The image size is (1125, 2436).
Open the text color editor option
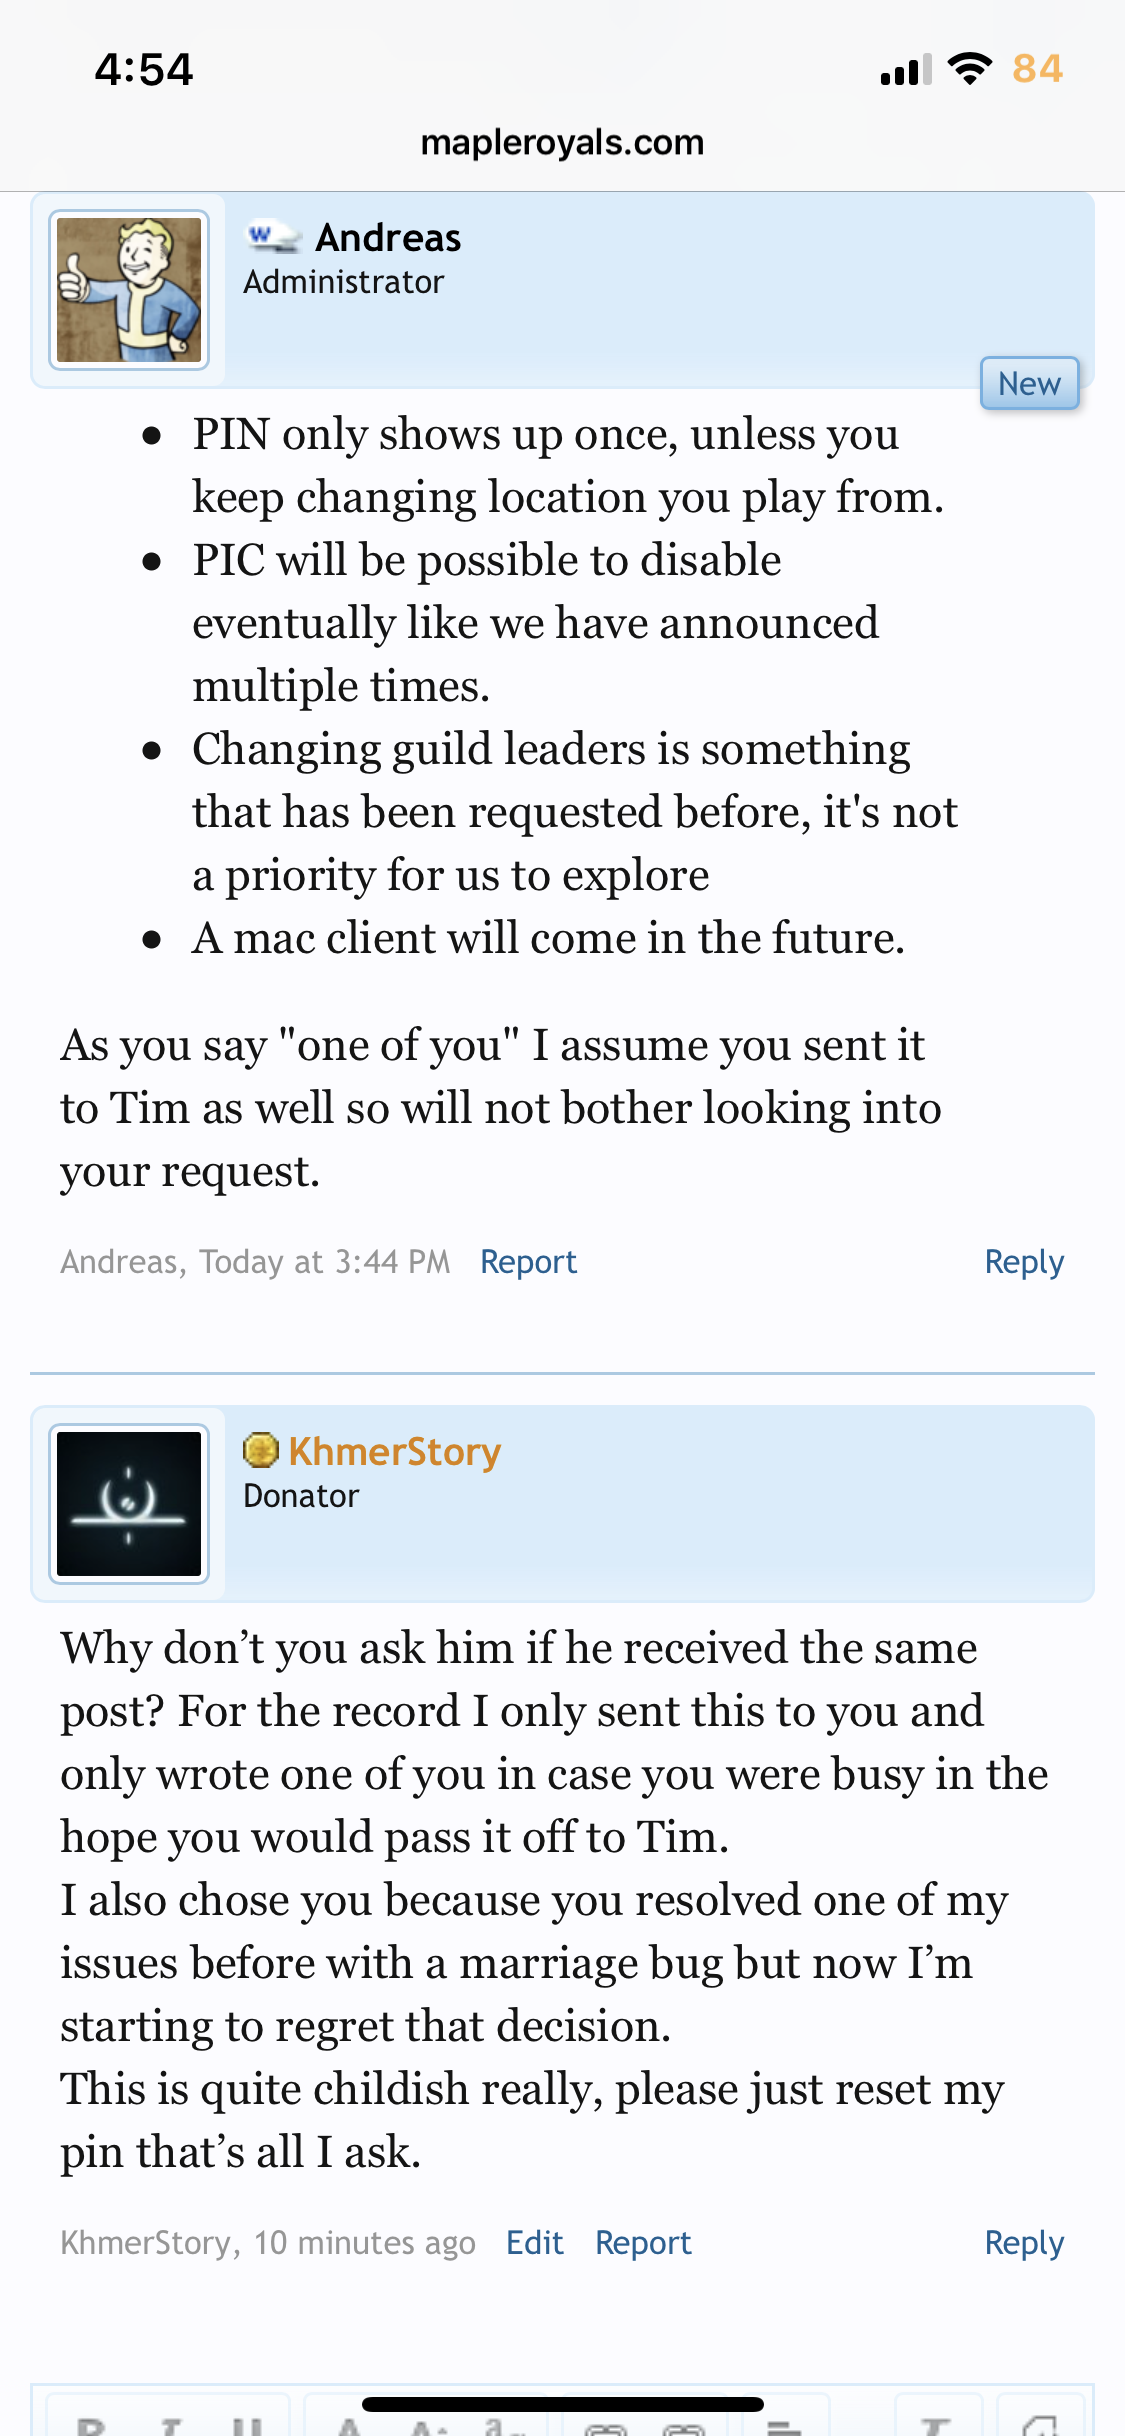[x=349, y=2423]
